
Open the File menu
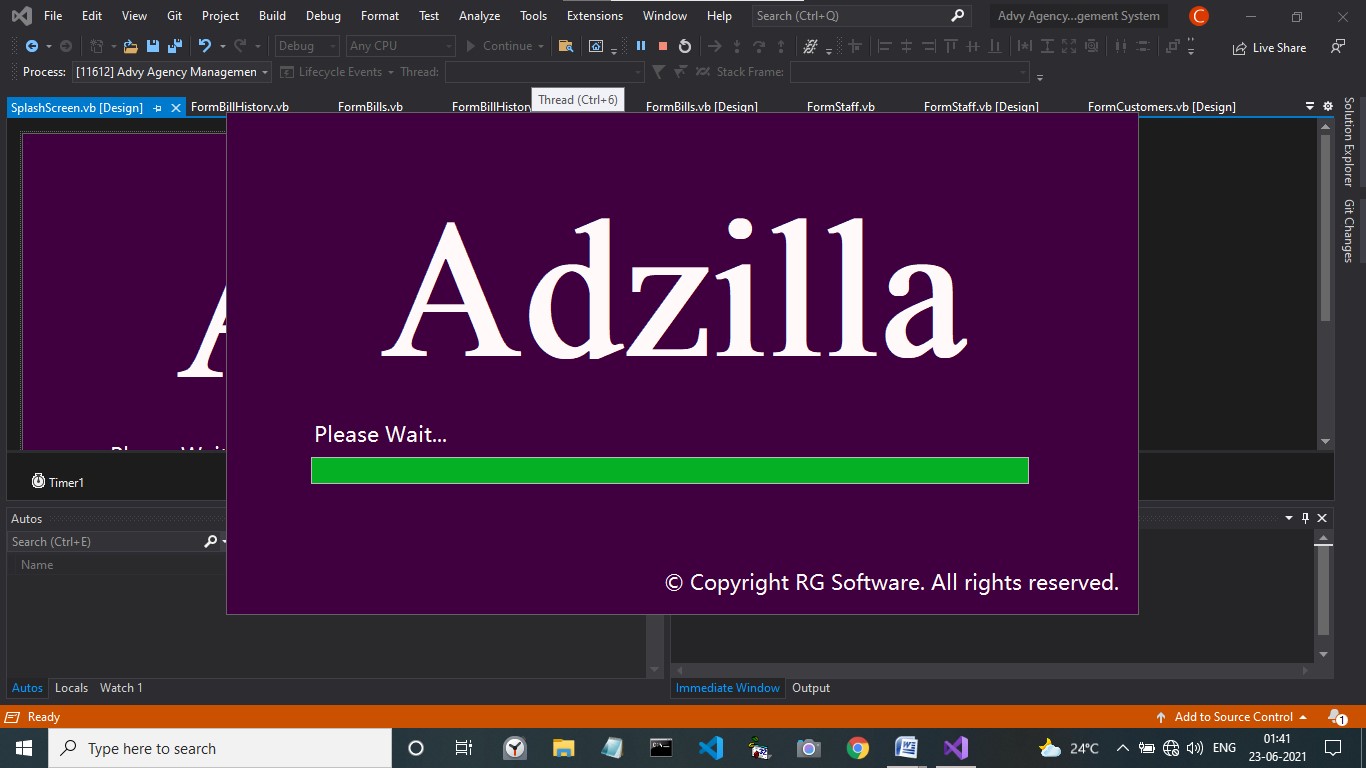coord(53,16)
